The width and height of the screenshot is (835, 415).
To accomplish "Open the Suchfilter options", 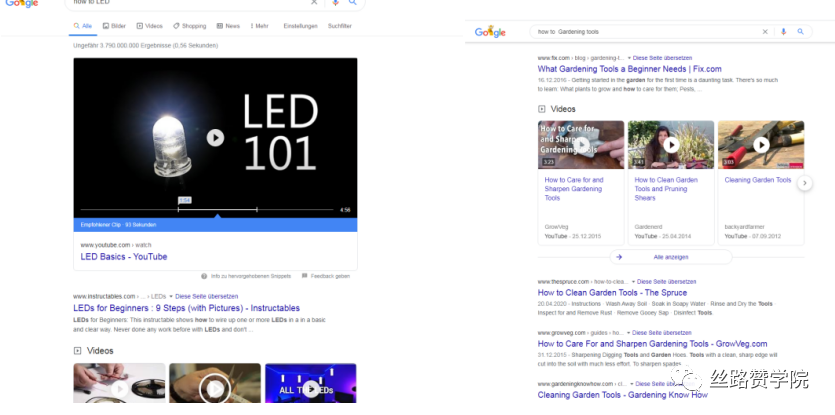I will (340, 26).
